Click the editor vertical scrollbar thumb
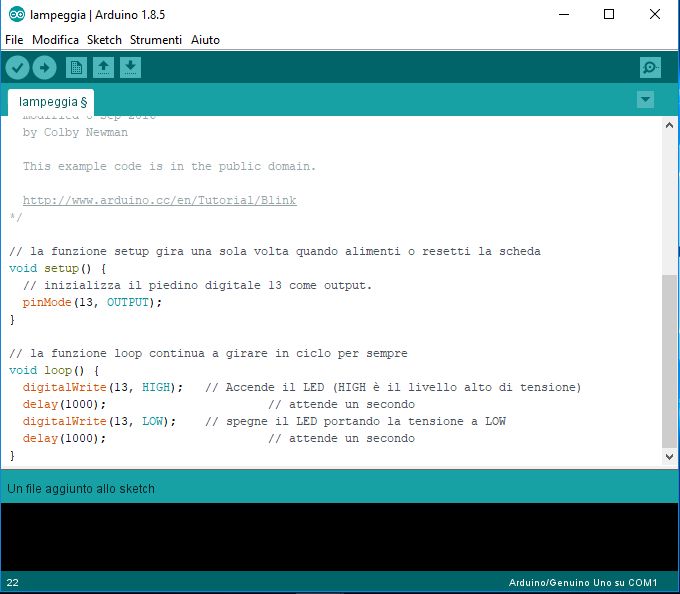Image resolution: width=680 pixels, height=594 pixels. click(x=670, y=360)
